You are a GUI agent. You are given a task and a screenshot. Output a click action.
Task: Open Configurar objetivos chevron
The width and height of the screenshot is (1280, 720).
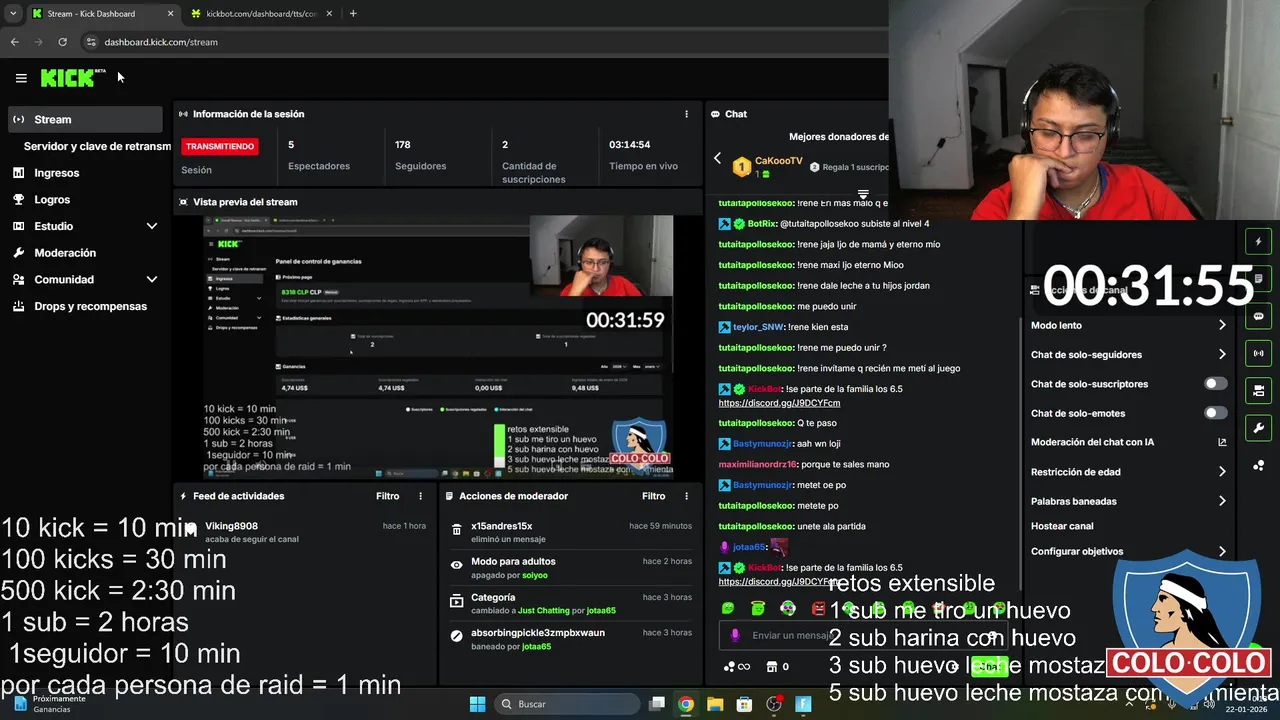click(x=1222, y=551)
